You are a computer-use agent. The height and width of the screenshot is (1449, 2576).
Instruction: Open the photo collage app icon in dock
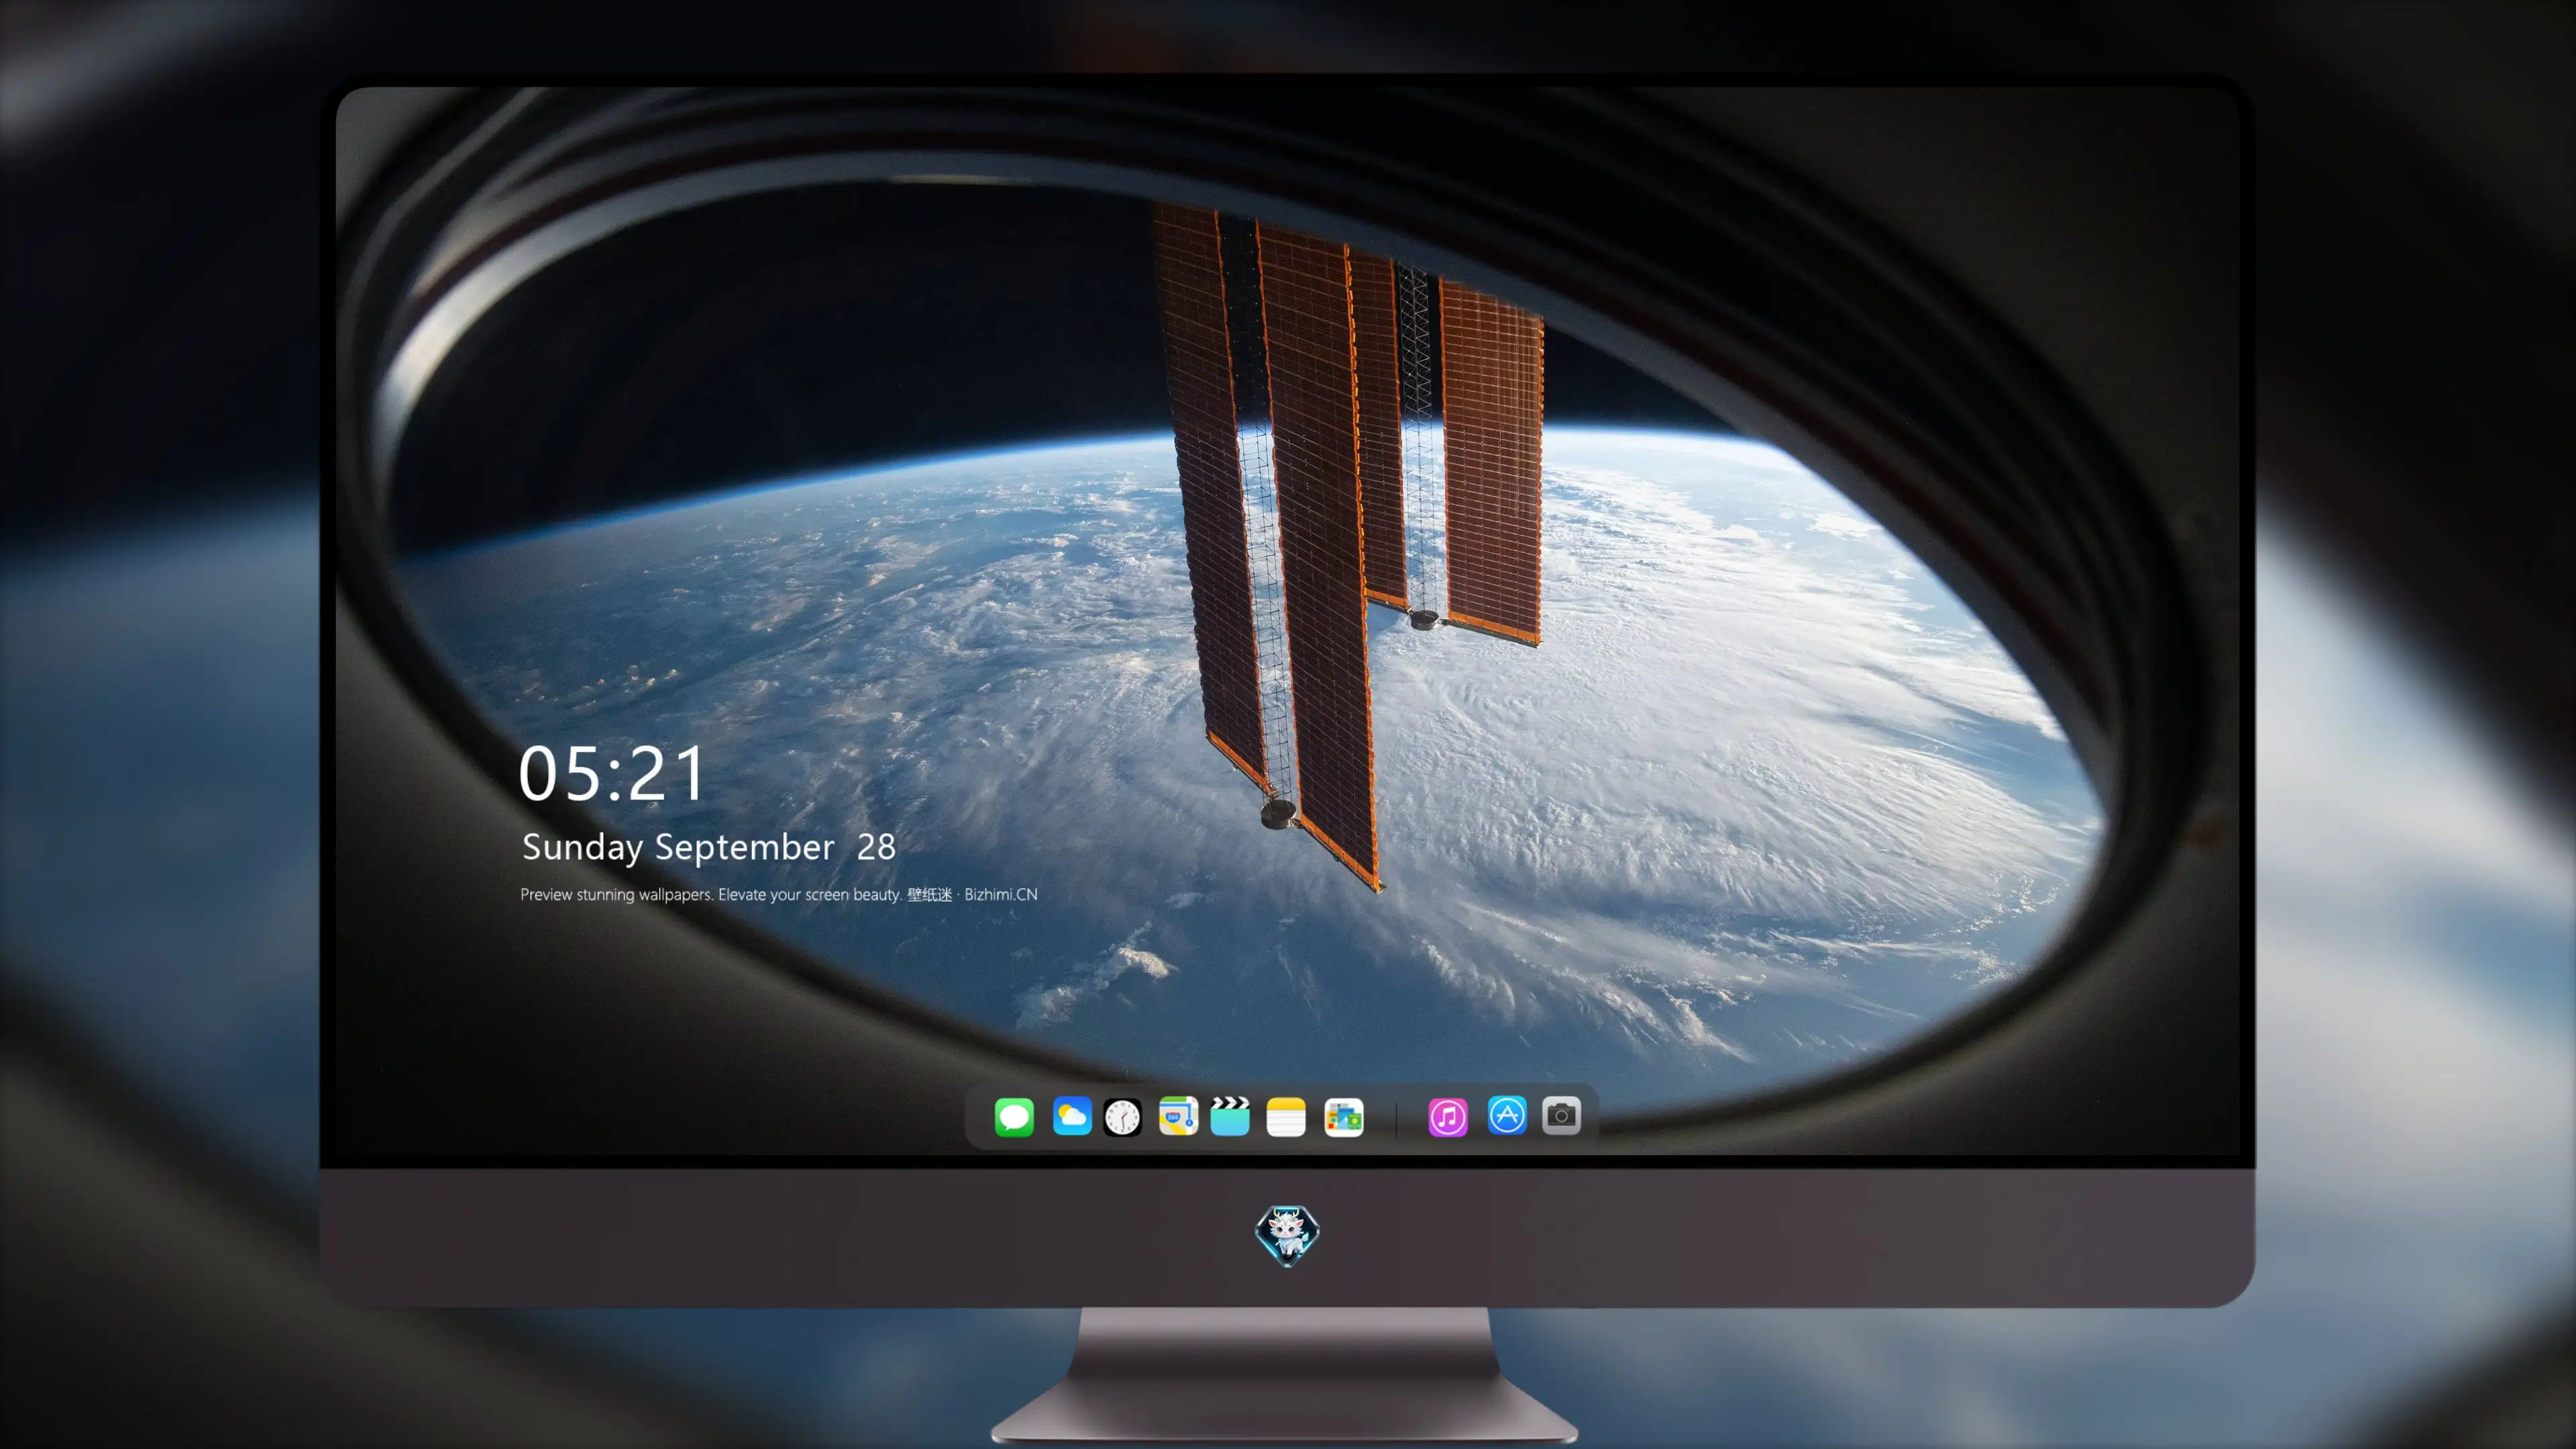1344,1117
